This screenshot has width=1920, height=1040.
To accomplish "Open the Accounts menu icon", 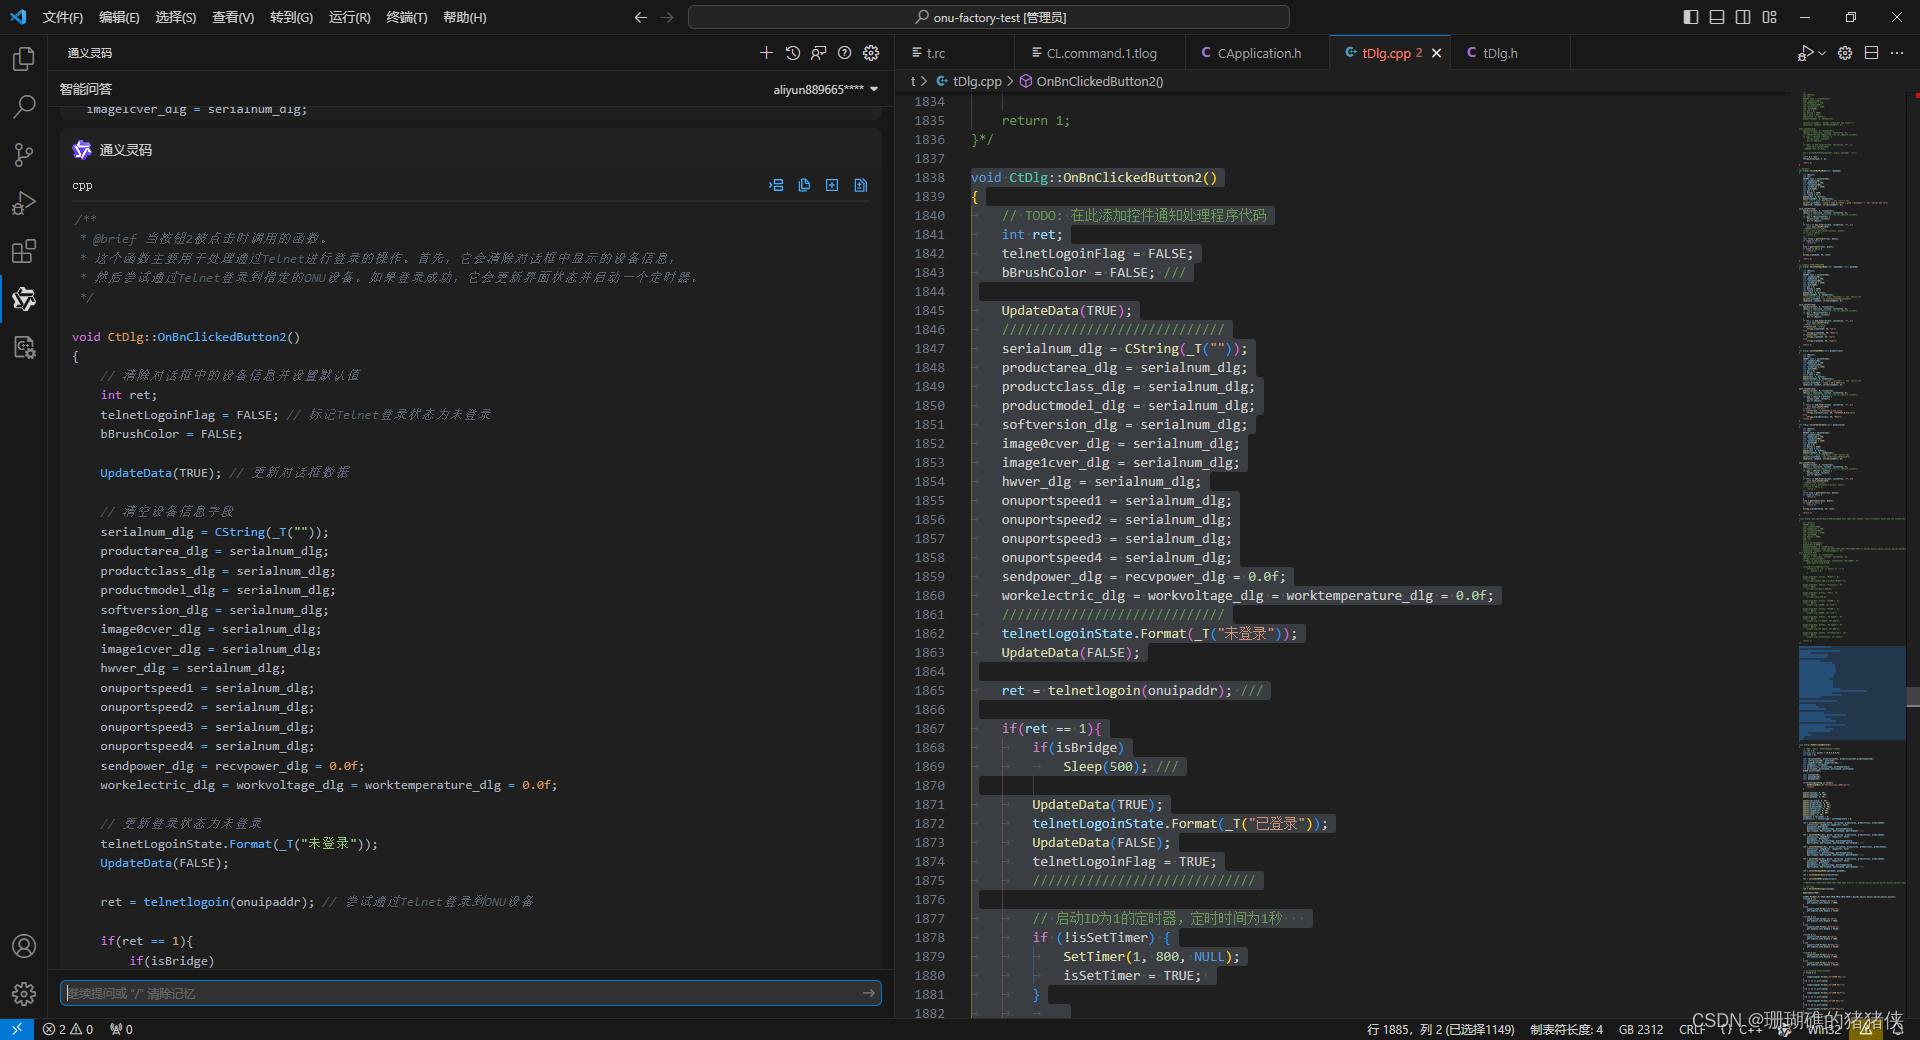I will (x=24, y=946).
